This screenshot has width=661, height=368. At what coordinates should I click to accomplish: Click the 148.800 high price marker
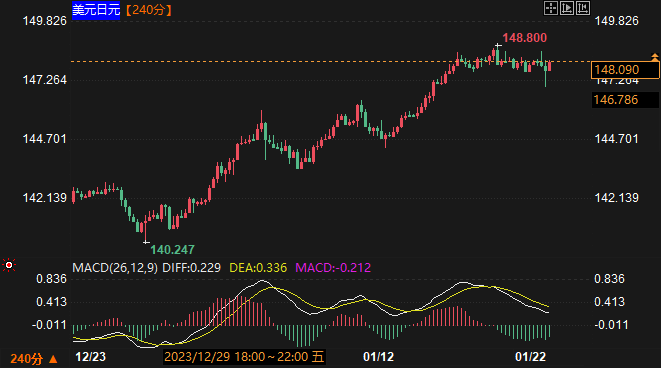(524, 38)
